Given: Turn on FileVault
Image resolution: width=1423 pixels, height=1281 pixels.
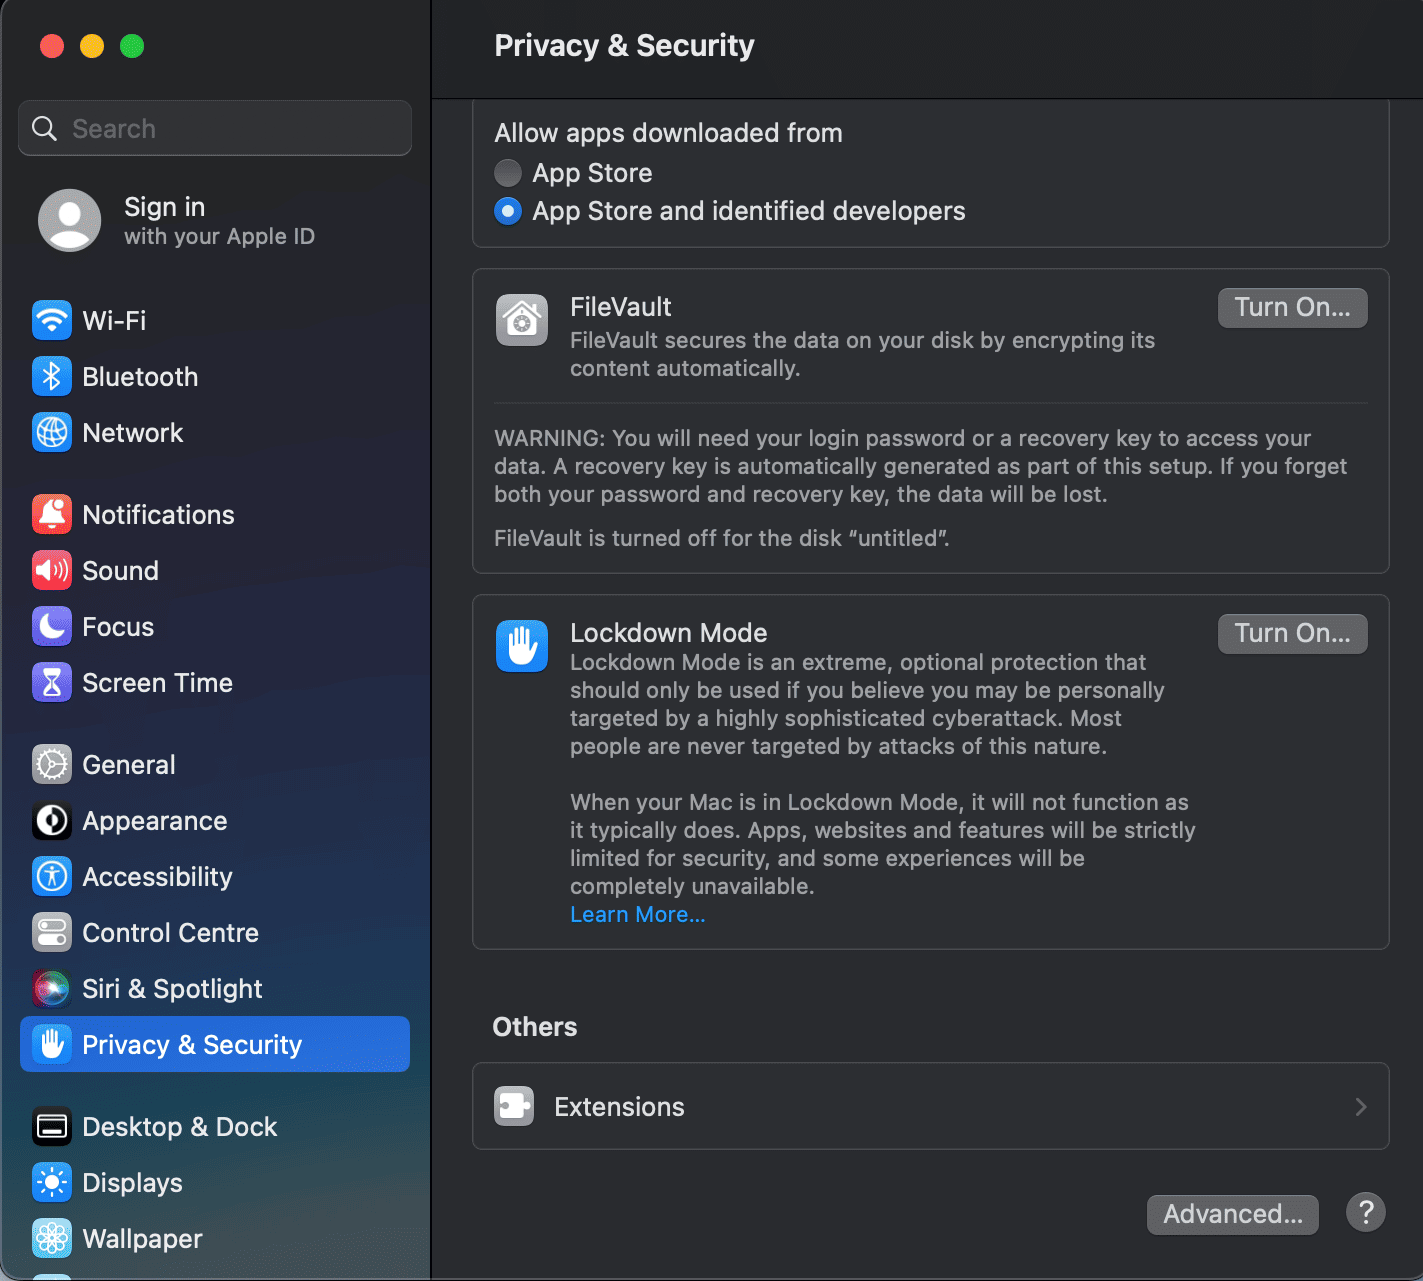Looking at the screenshot, I should [1292, 307].
